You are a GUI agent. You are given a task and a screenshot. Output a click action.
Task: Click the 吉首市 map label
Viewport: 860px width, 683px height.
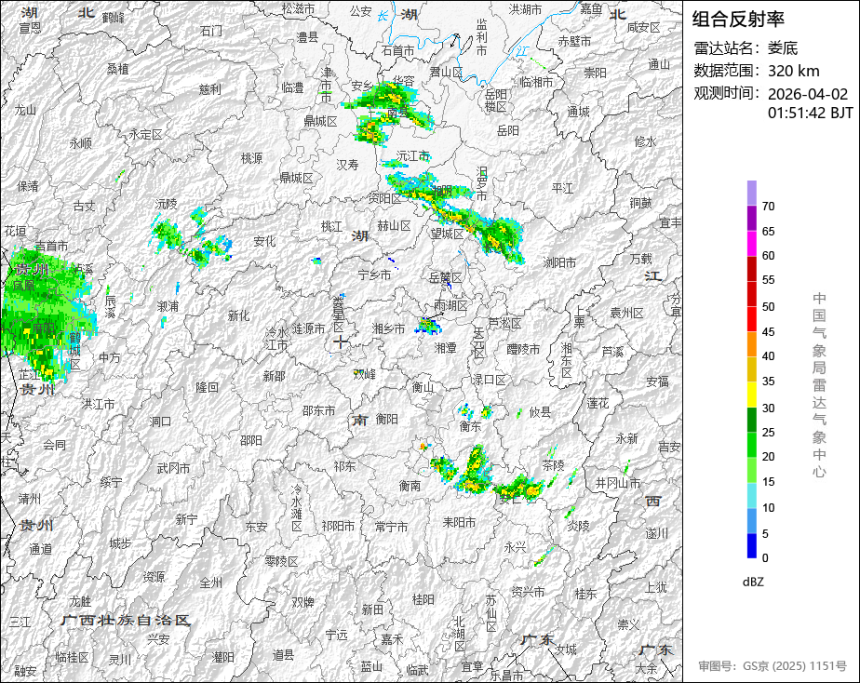(x=52, y=246)
